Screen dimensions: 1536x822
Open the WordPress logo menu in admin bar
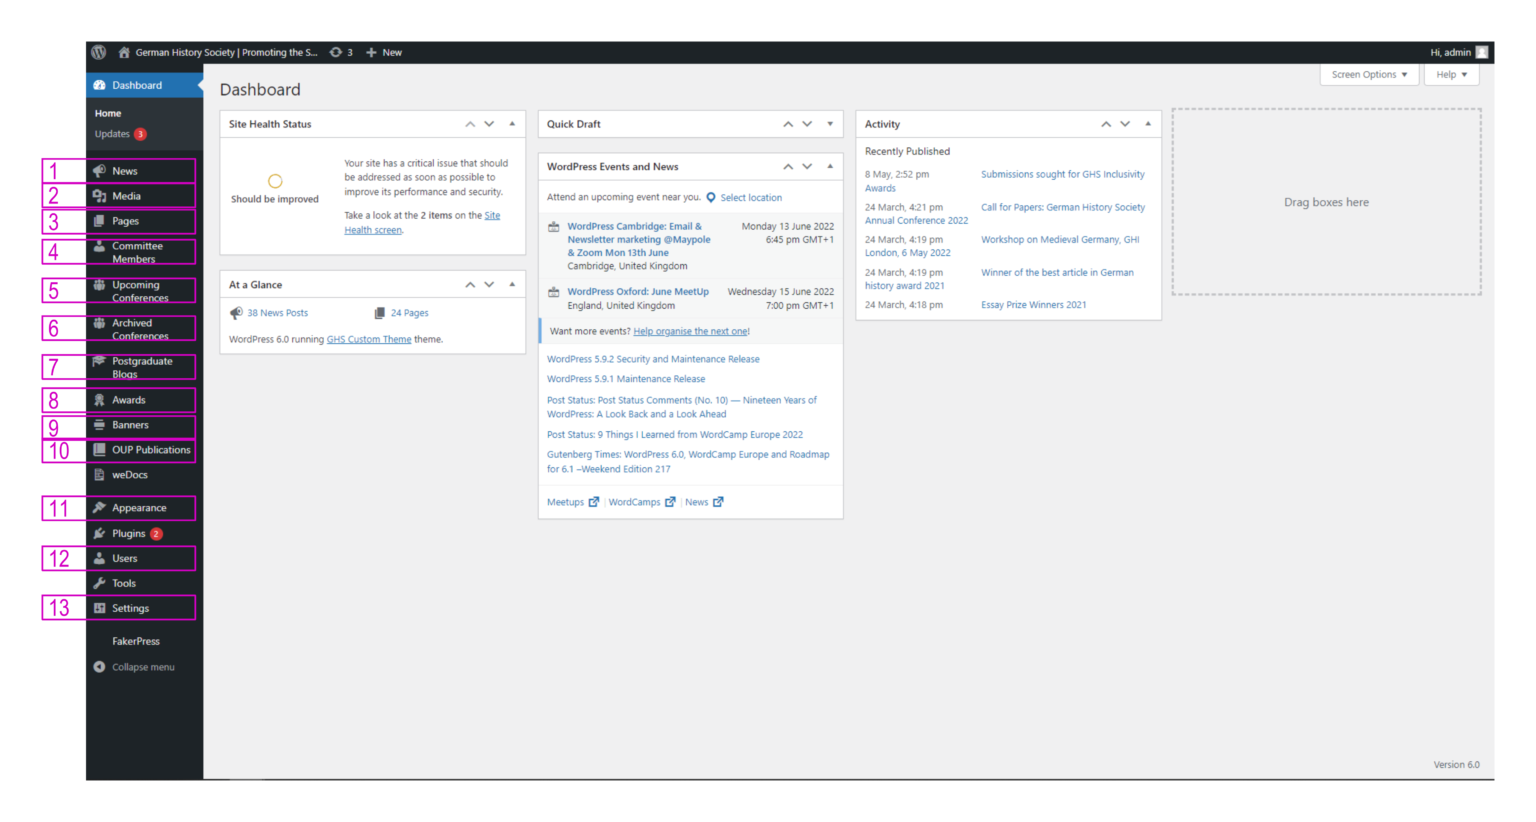[98, 52]
